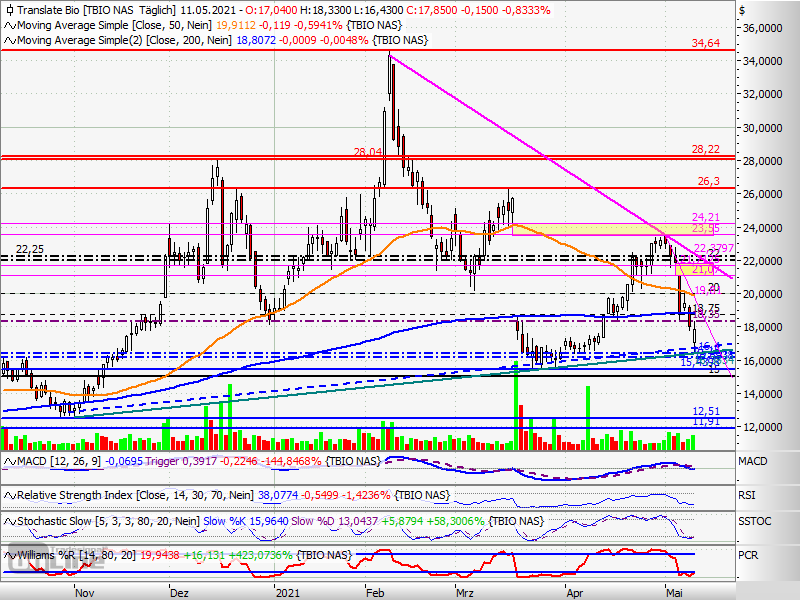The image size is (800, 600).
Task: Click the candlestick icon before Translate Bio title
Action: (x=9, y=10)
